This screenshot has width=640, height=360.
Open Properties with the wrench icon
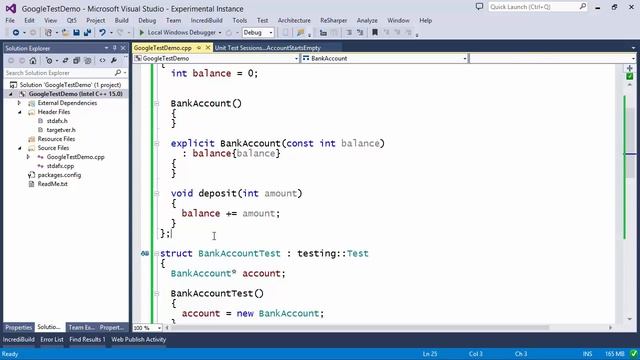point(113,60)
